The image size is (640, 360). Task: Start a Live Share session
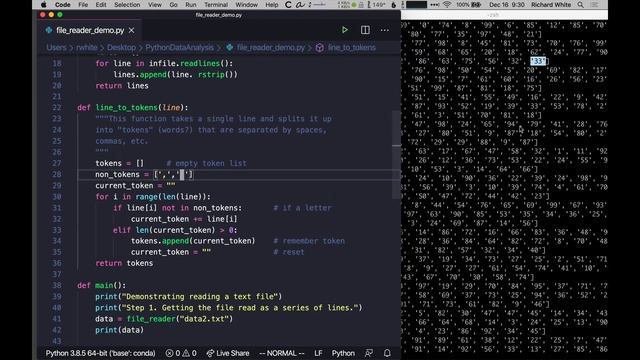tap(228, 353)
